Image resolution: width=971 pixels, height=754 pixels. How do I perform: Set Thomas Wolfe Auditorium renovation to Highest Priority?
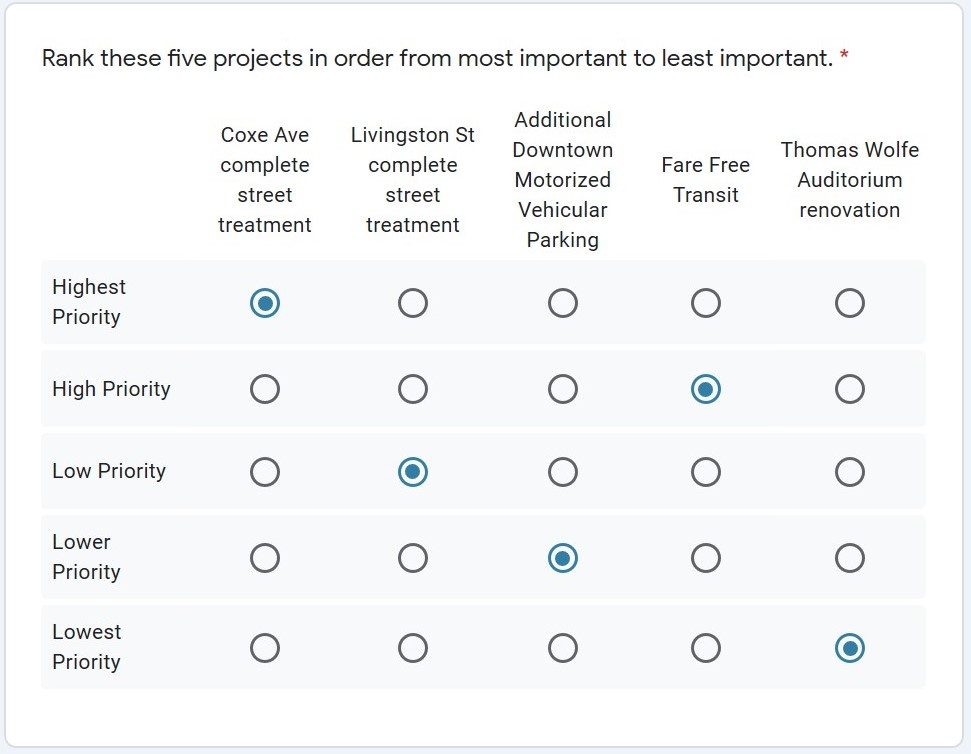[x=850, y=303]
